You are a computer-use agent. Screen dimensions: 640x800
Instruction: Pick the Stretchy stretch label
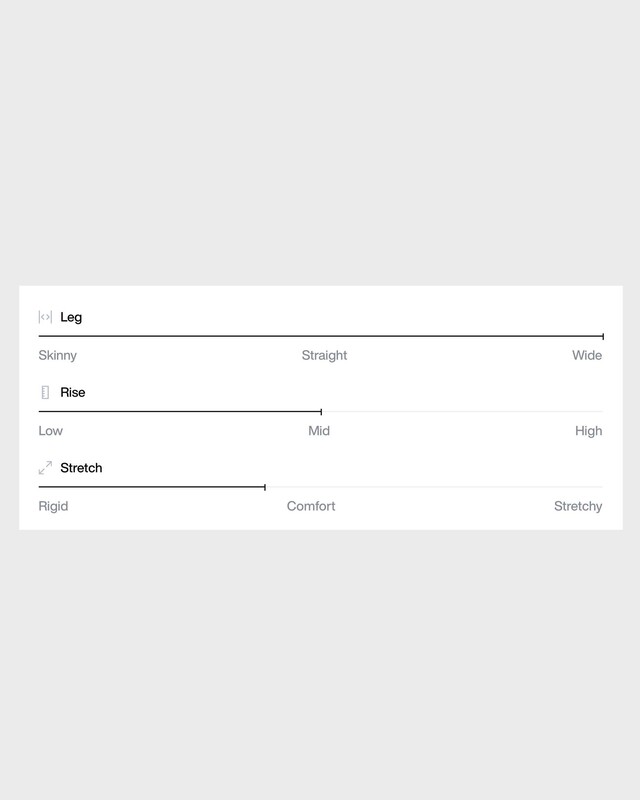click(x=578, y=506)
